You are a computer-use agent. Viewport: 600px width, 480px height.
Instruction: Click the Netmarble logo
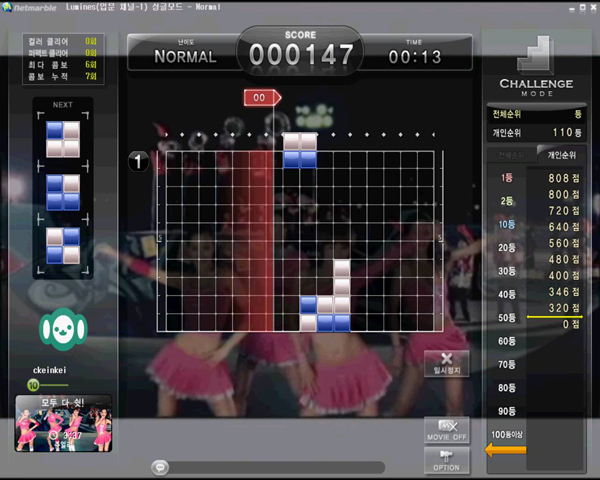30,7
